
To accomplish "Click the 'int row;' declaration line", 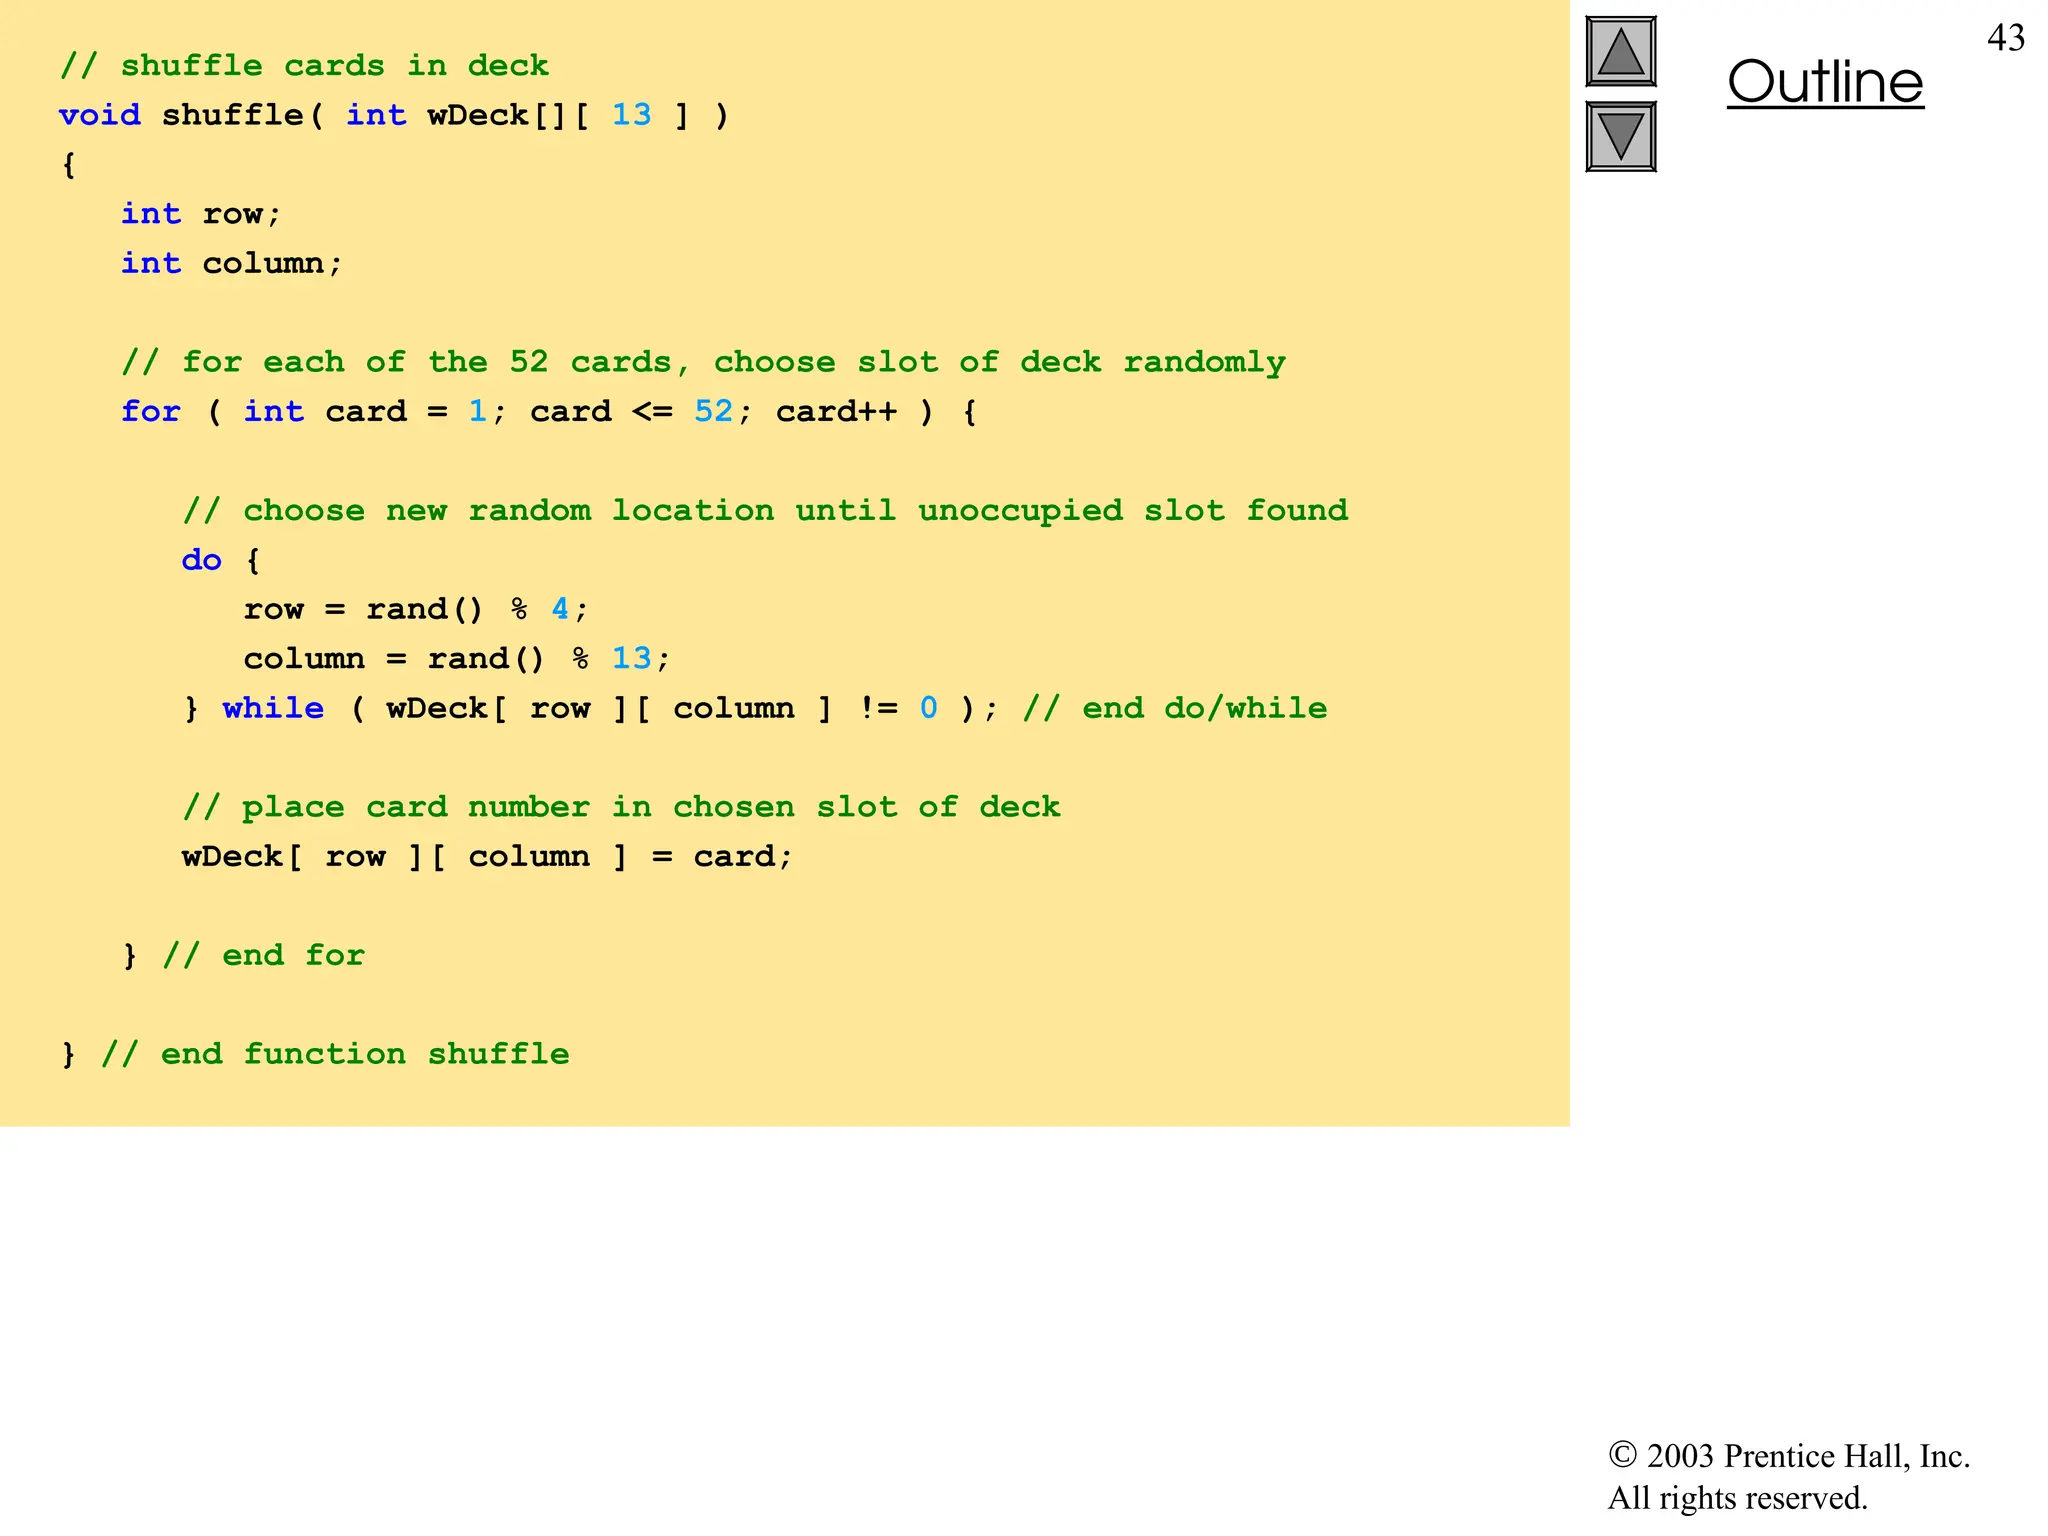I will (201, 214).
